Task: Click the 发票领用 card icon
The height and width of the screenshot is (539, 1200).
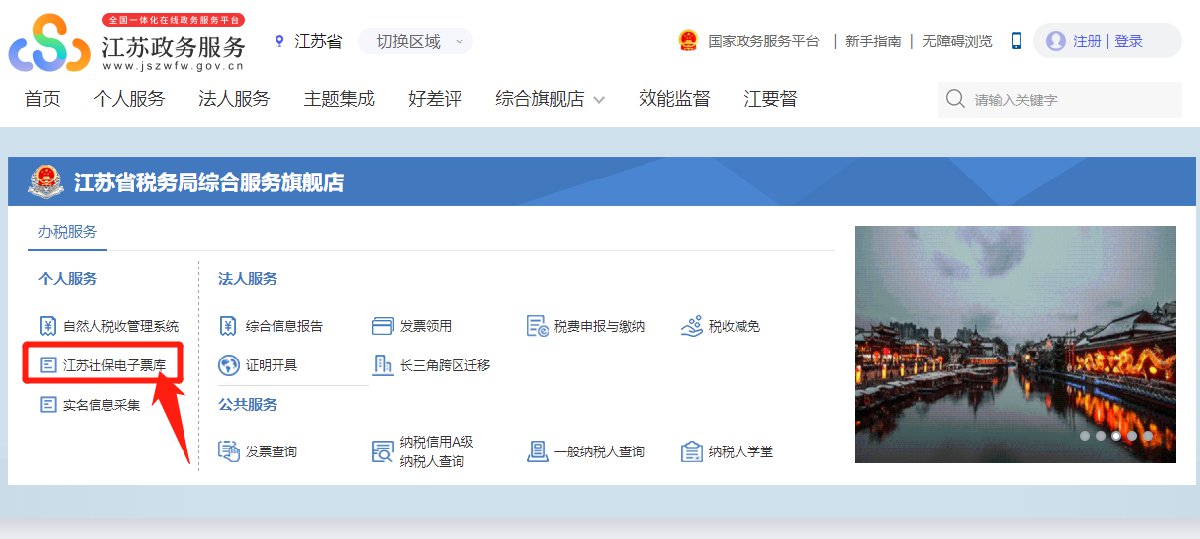Action: [x=382, y=326]
